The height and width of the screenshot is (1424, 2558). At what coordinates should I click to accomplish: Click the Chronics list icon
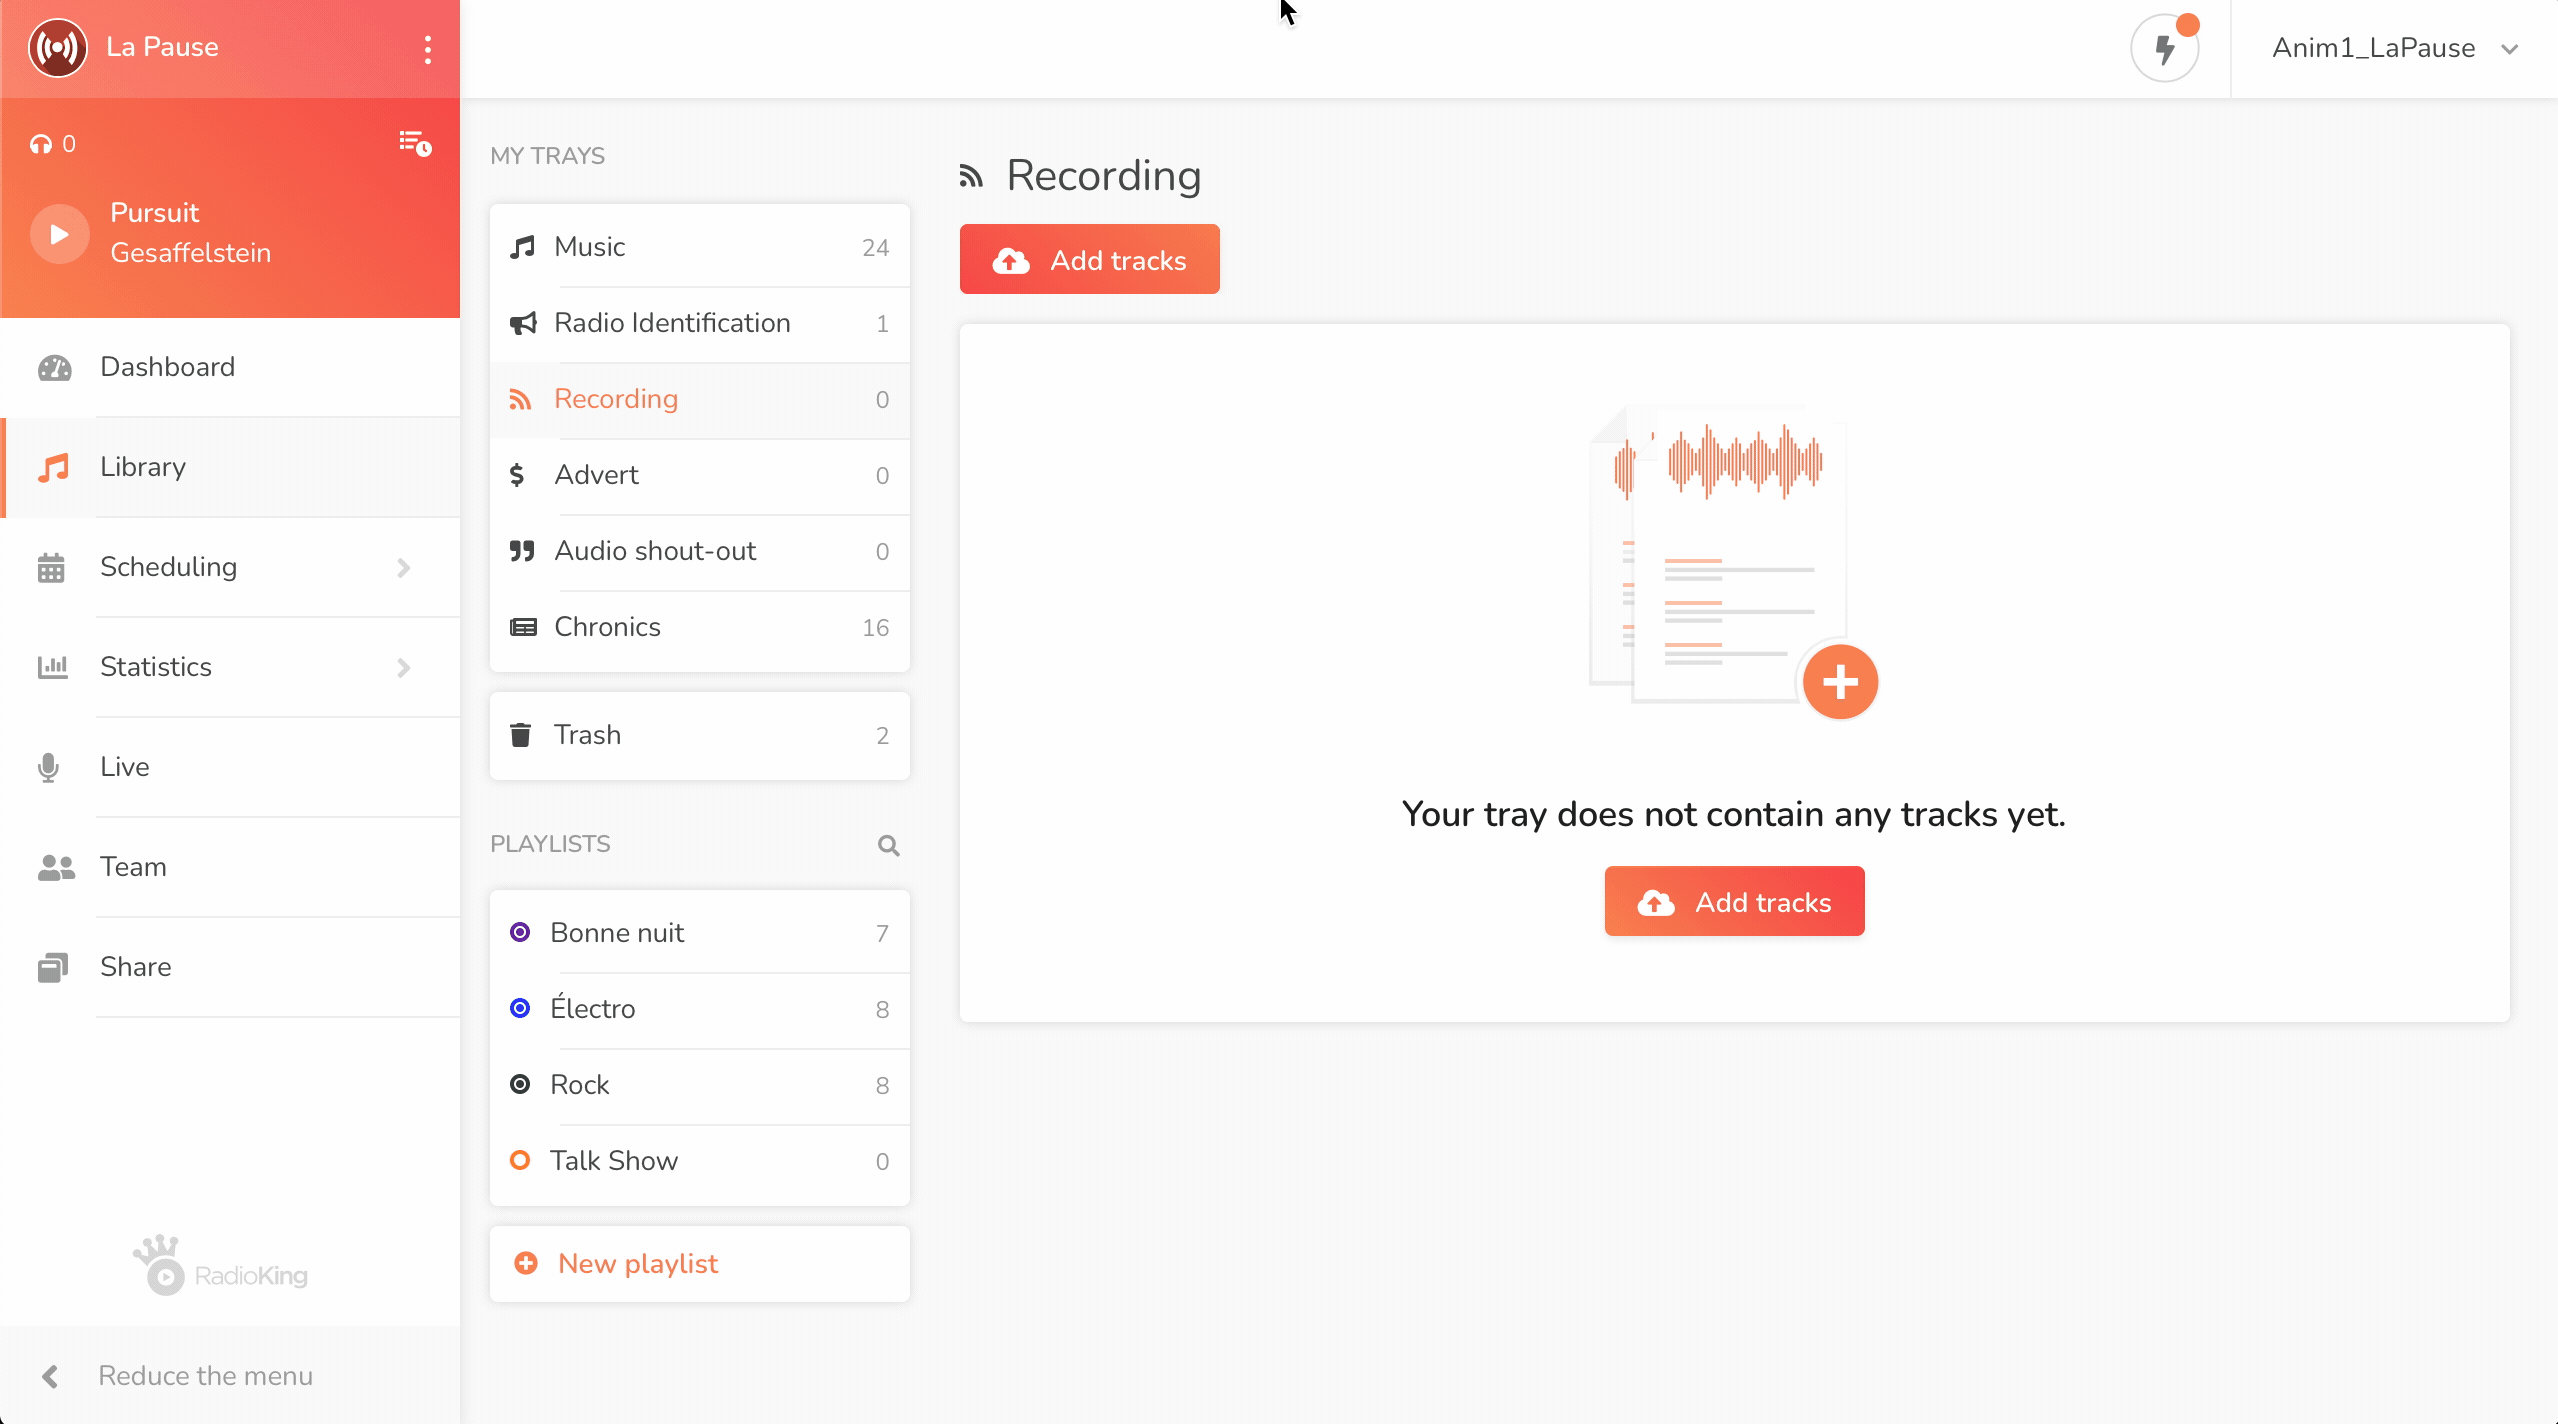pos(523,627)
